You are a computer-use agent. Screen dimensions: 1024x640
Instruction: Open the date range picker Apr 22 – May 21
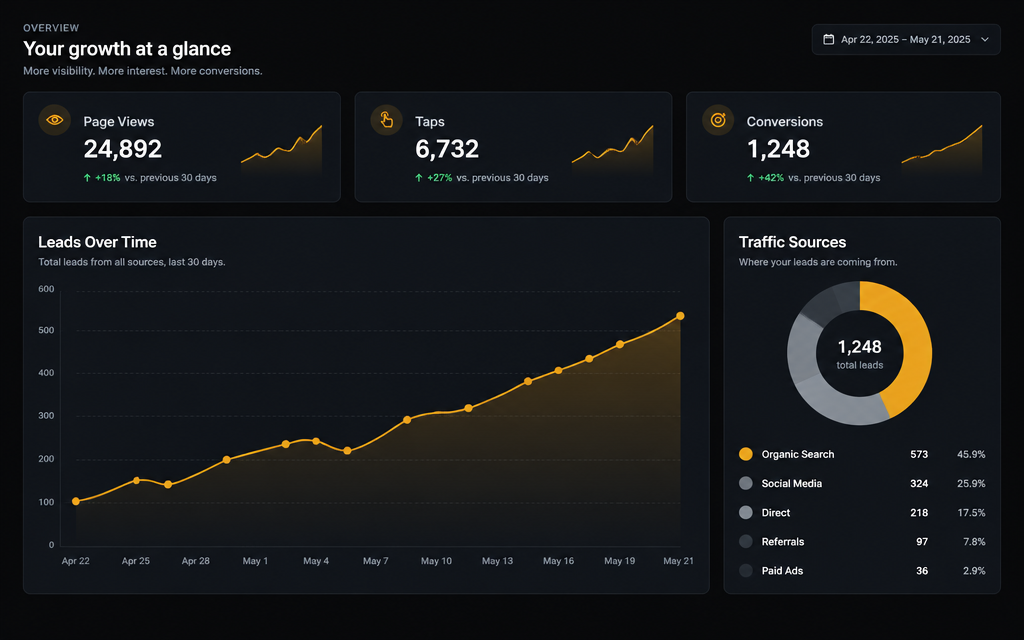[x=906, y=39]
